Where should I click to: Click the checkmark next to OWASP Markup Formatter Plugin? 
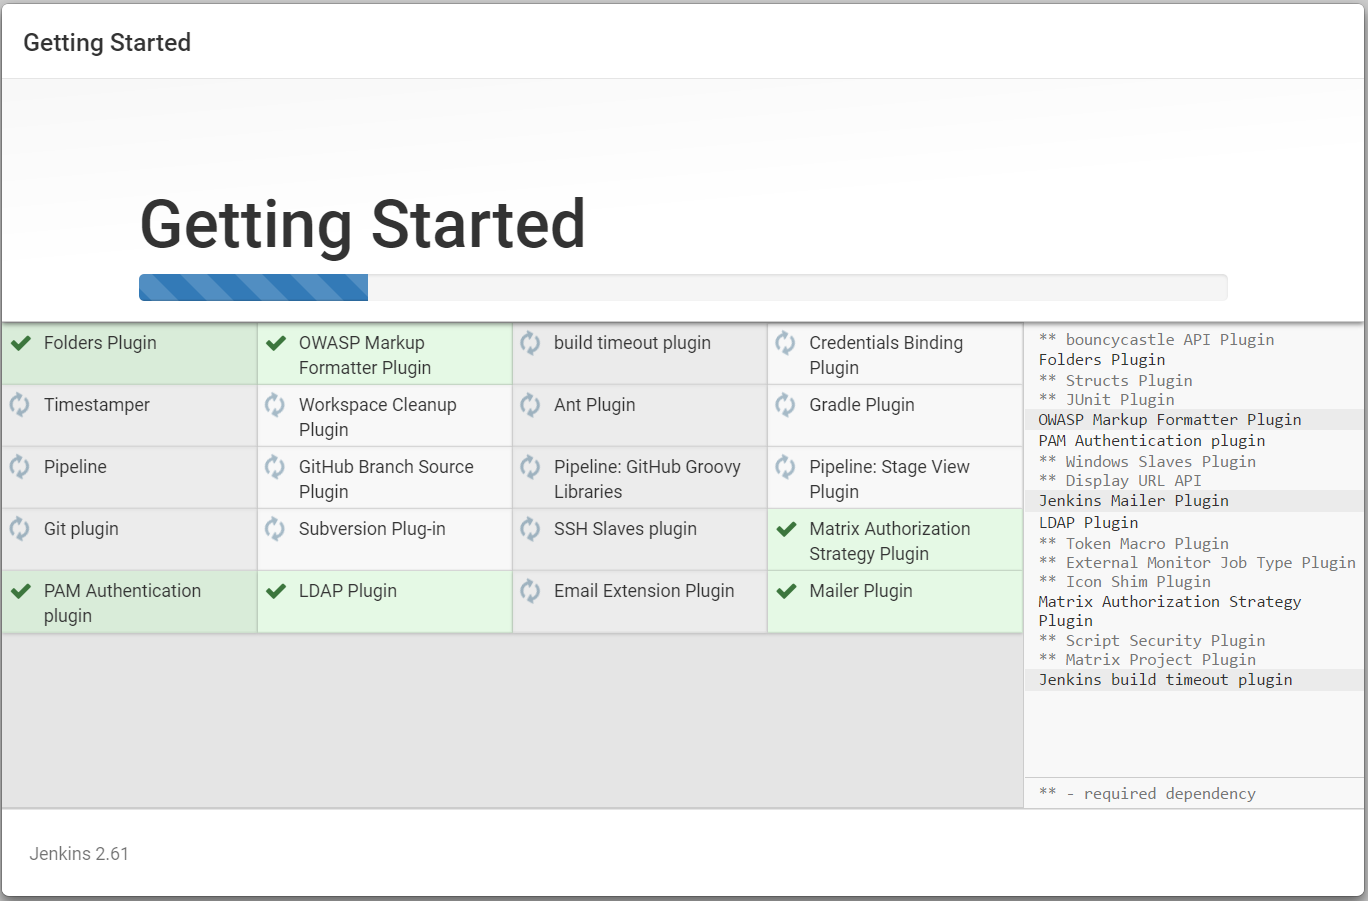pyautogui.click(x=276, y=343)
